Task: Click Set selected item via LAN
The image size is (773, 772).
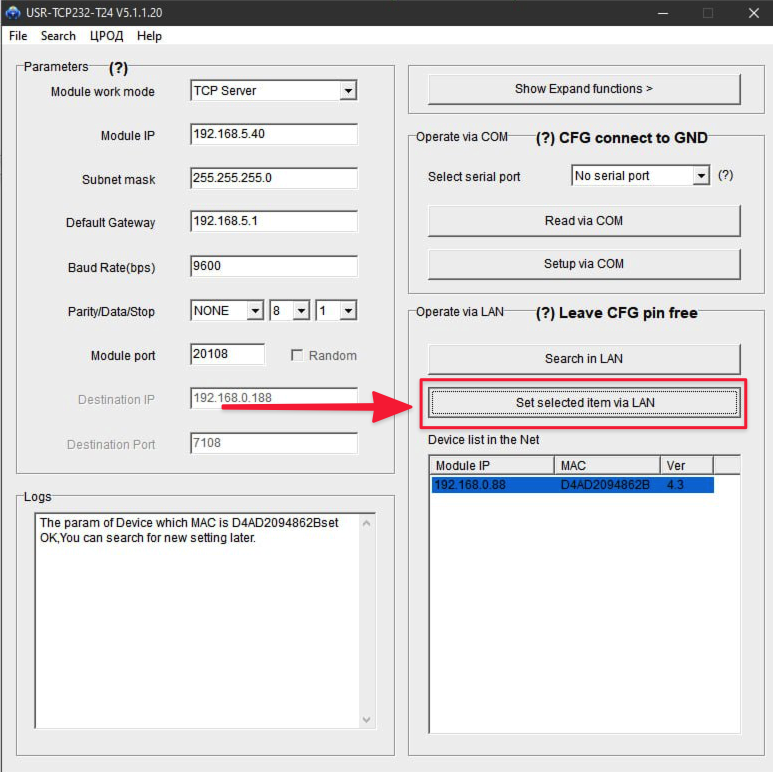Action: (x=584, y=402)
